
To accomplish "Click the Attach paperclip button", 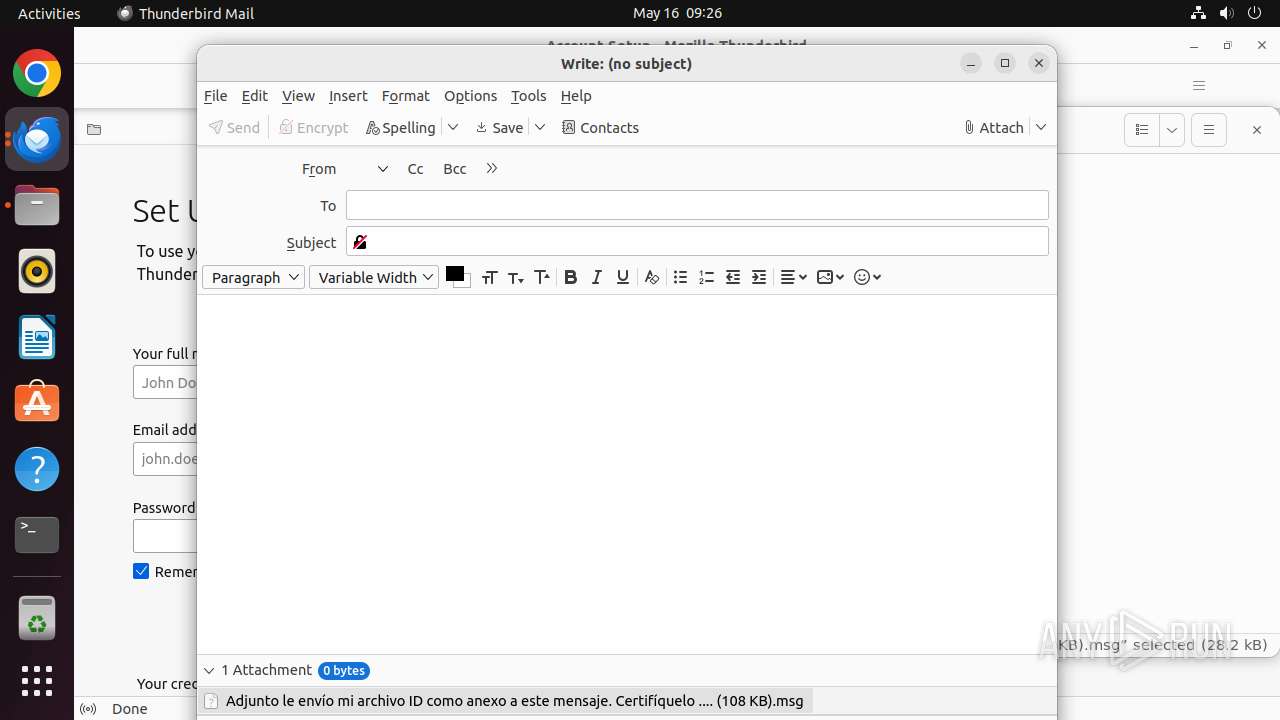I will tap(994, 127).
